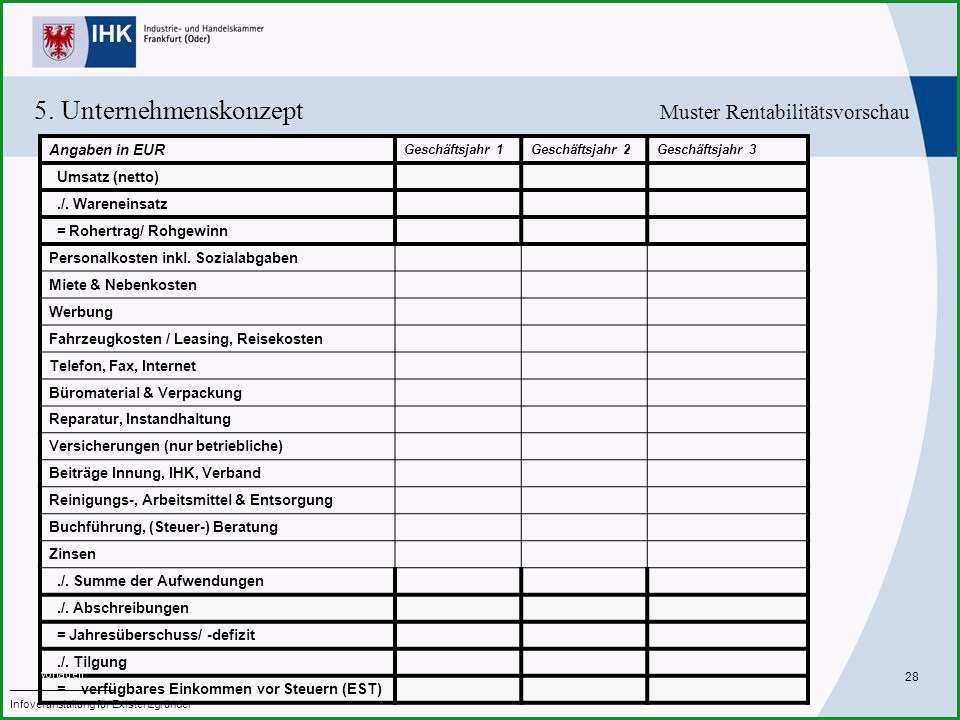Click the Buchführung cell for Geschäftsjahr 3
Image resolution: width=960 pixels, height=720 pixels.
(x=727, y=527)
